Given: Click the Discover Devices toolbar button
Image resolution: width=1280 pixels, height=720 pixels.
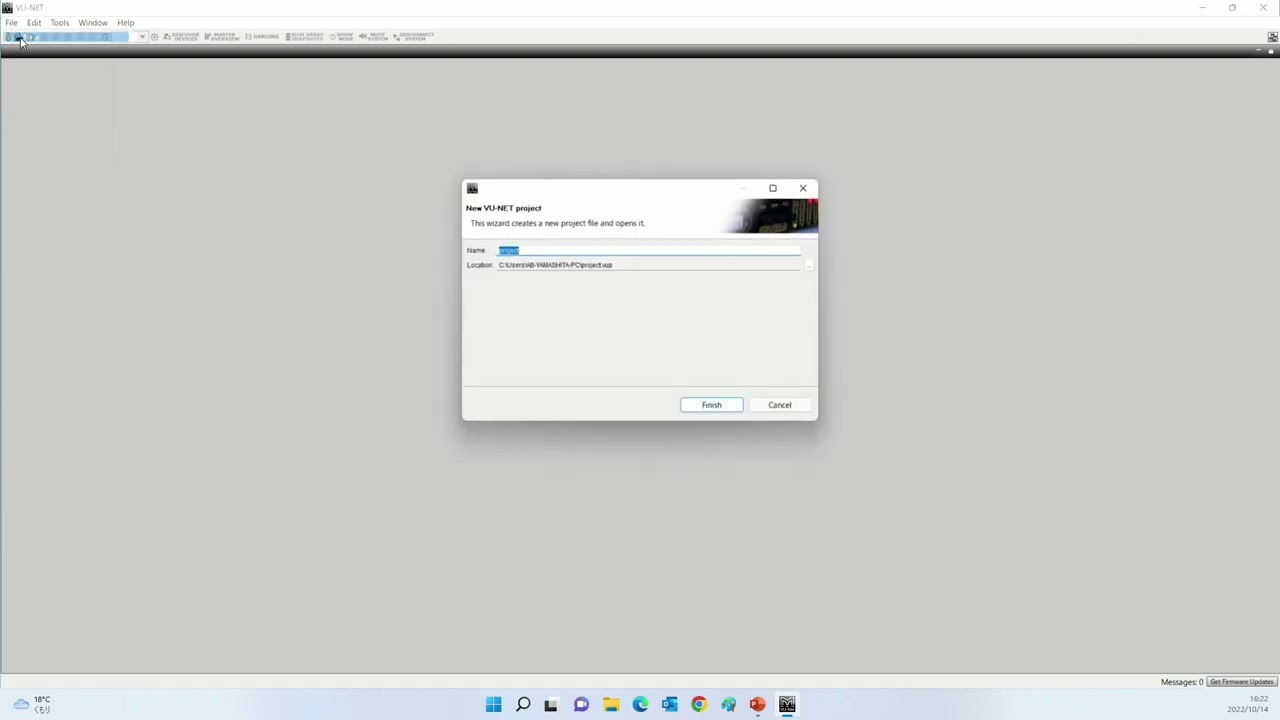Looking at the screenshot, I should click(181, 36).
